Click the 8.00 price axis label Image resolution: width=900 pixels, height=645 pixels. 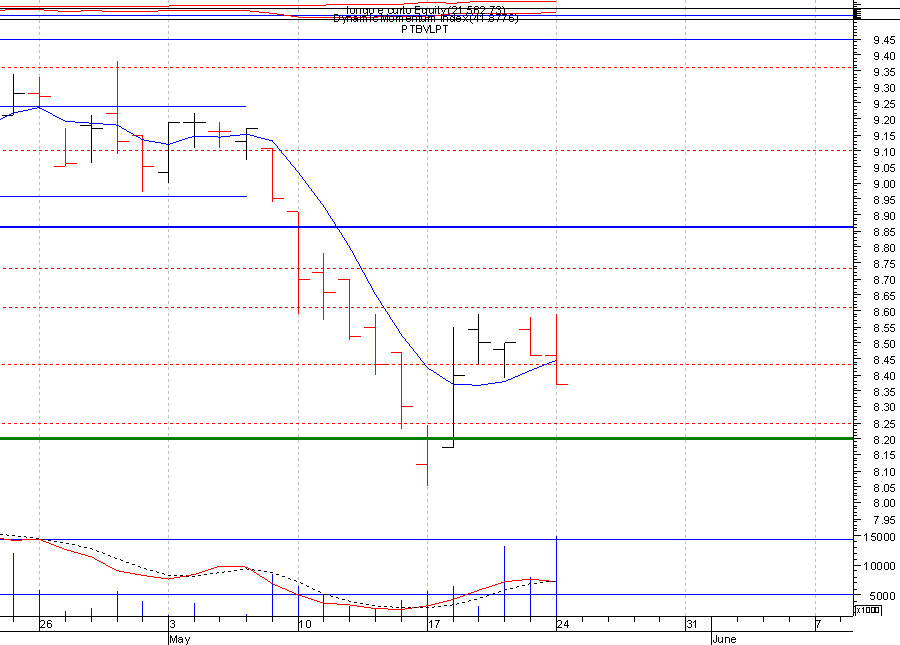pos(884,503)
